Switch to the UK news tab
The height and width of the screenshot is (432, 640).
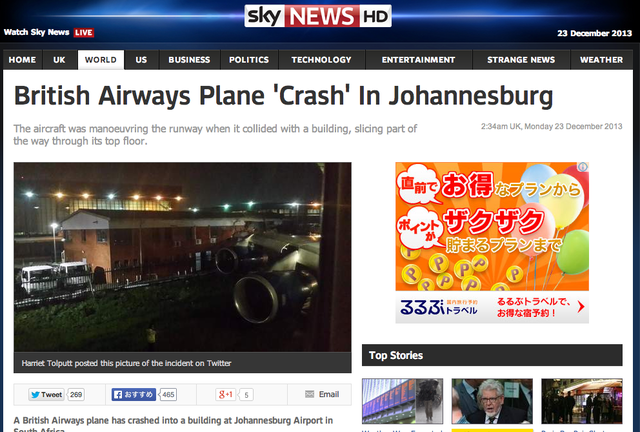(60, 60)
